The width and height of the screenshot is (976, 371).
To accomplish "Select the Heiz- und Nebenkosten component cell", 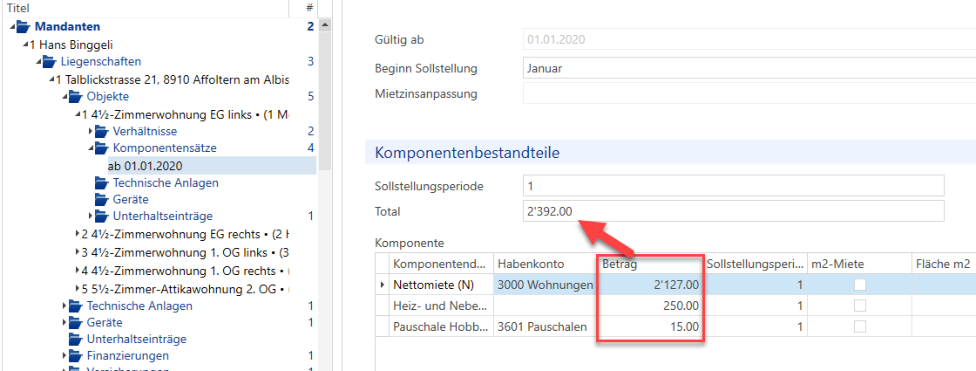I will [x=441, y=306].
